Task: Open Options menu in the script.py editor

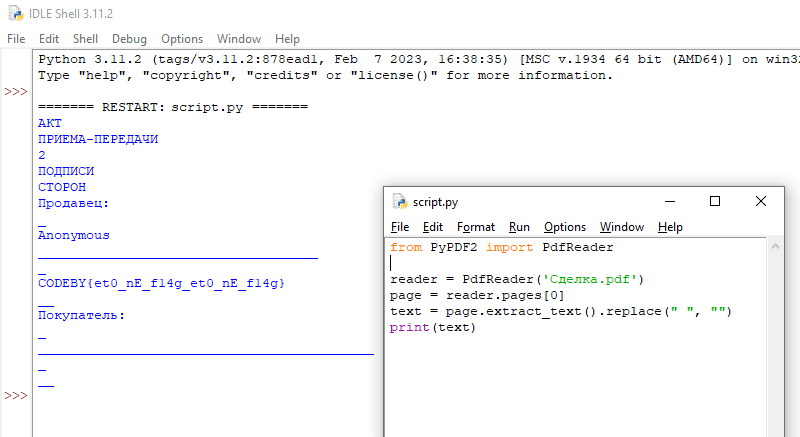Action: point(565,227)
